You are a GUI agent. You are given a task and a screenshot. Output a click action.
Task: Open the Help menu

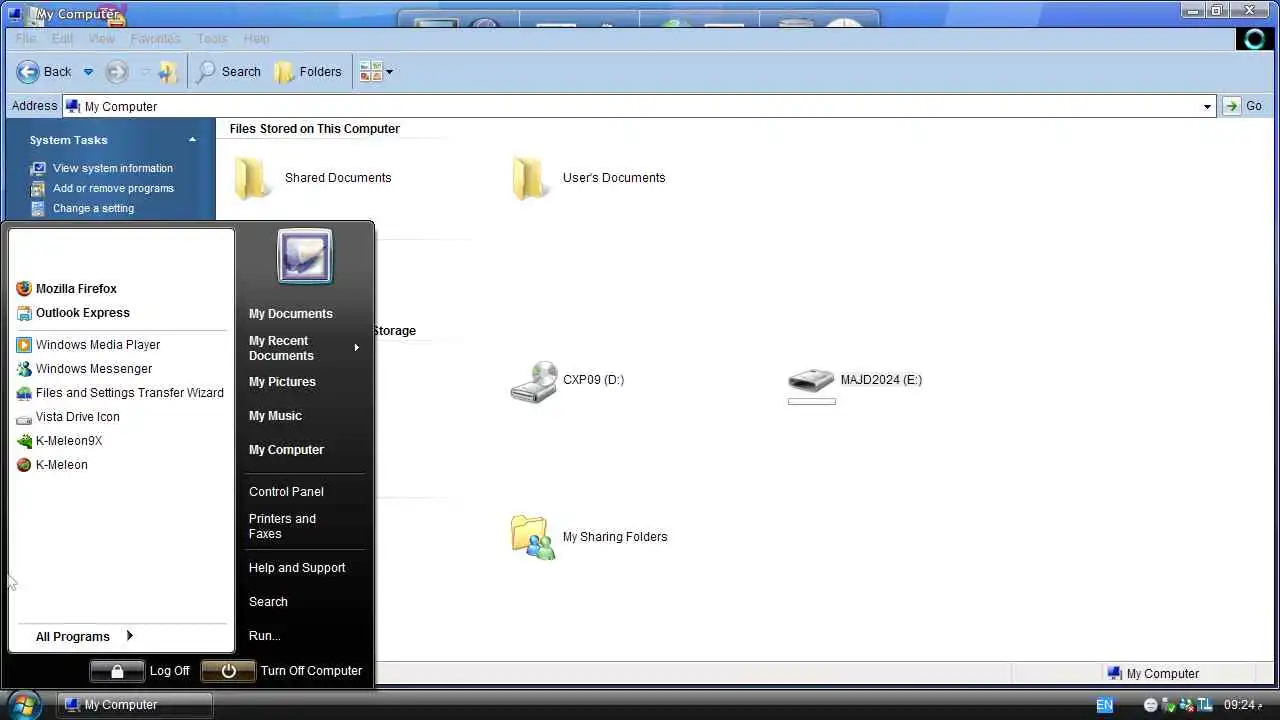(257, 39)
